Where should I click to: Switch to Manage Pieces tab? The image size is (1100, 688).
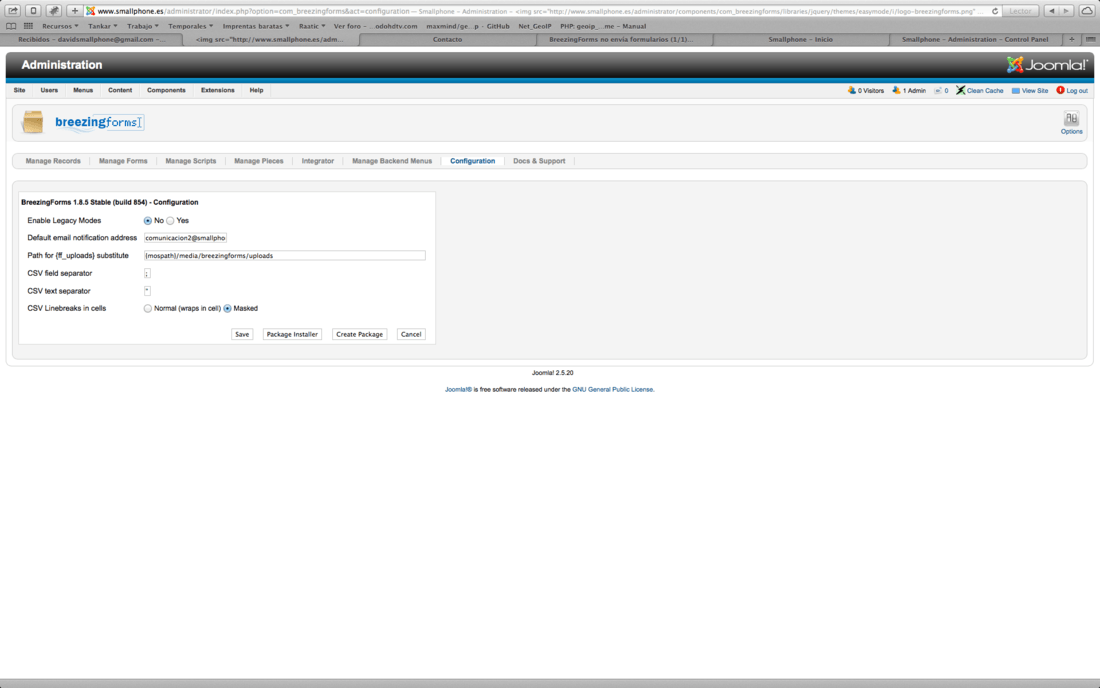click(259, 161)
